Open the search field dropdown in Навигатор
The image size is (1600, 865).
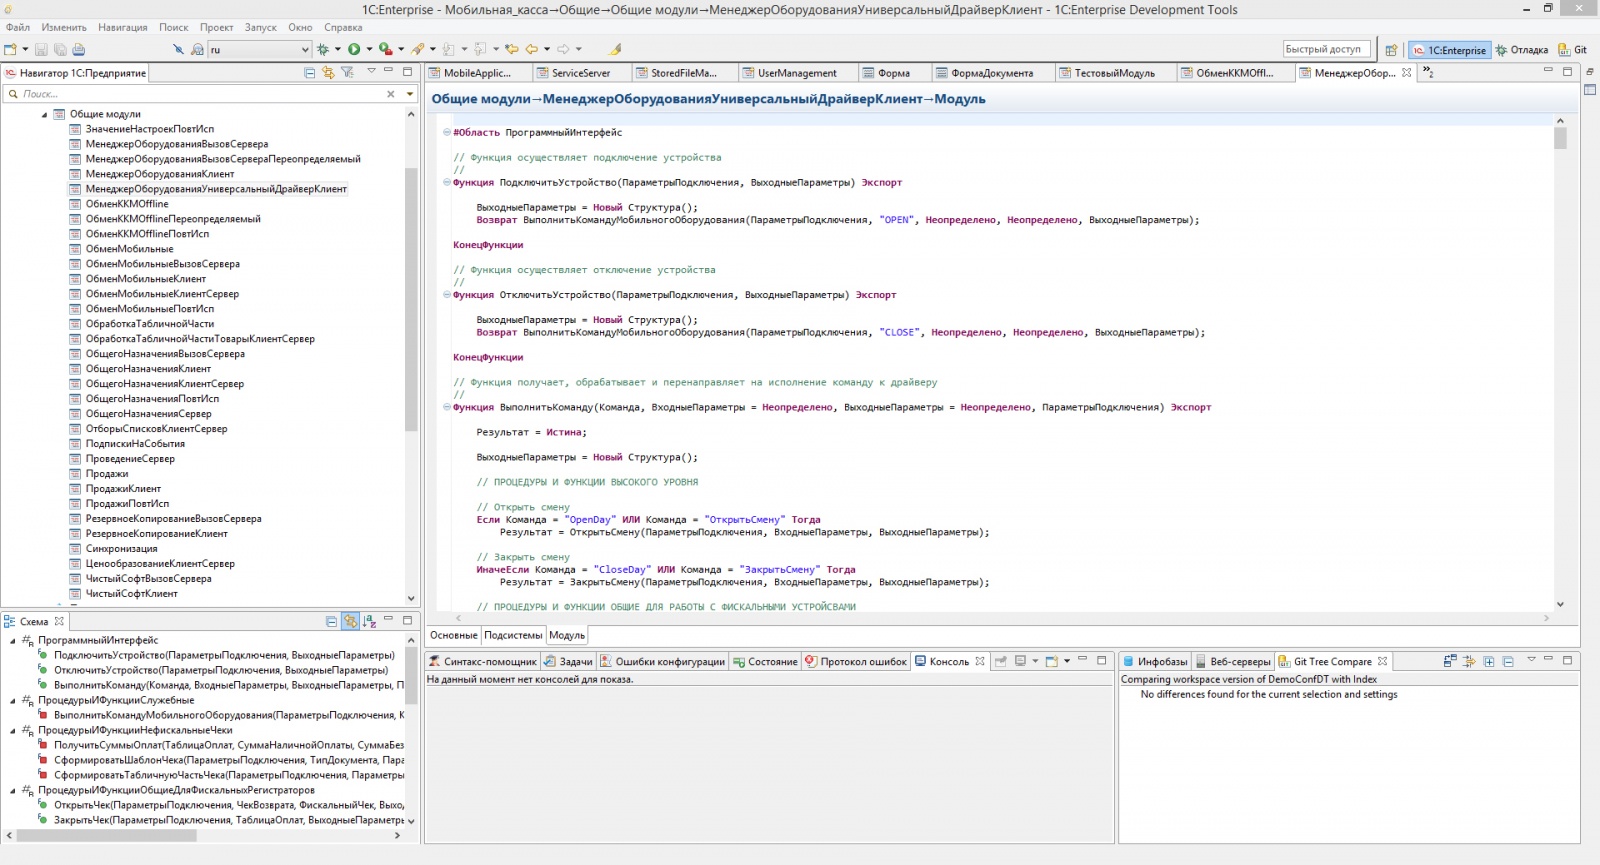409,94
